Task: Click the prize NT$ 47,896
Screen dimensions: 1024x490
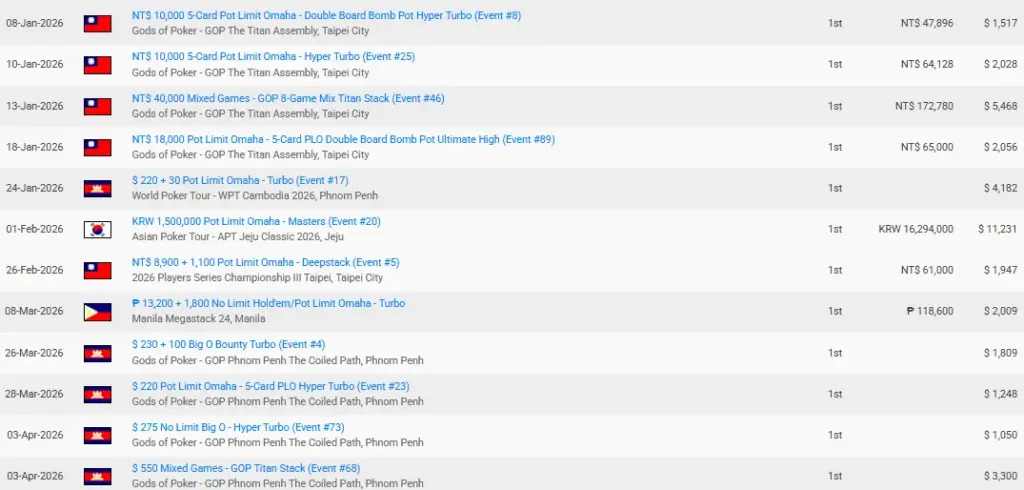Action: [x=927, y=24]
